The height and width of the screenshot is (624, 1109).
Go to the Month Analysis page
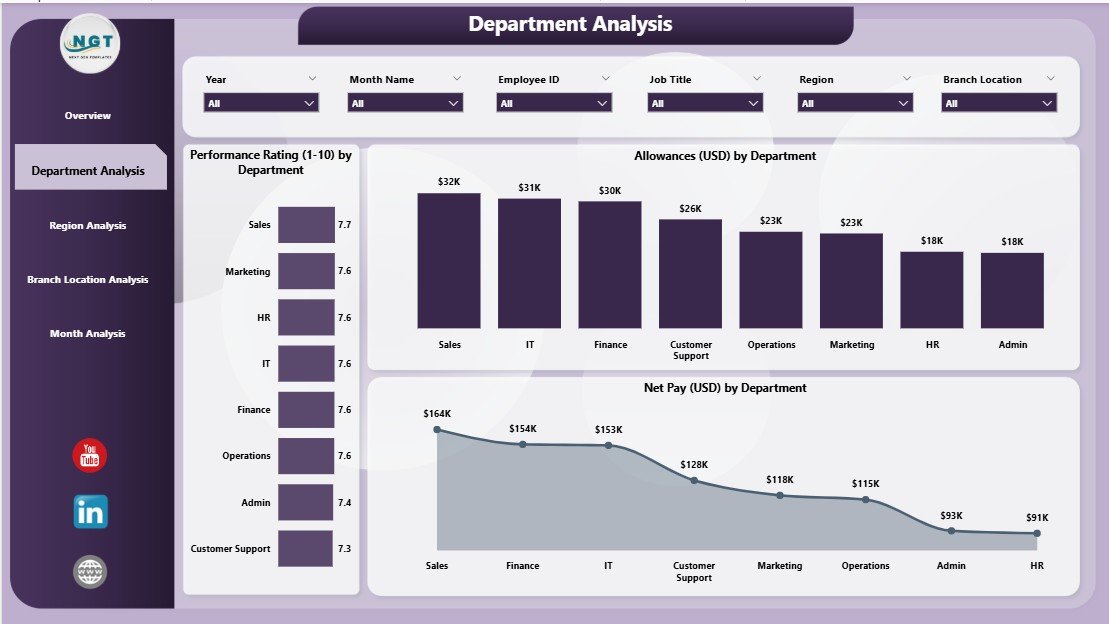coord(87,333)
